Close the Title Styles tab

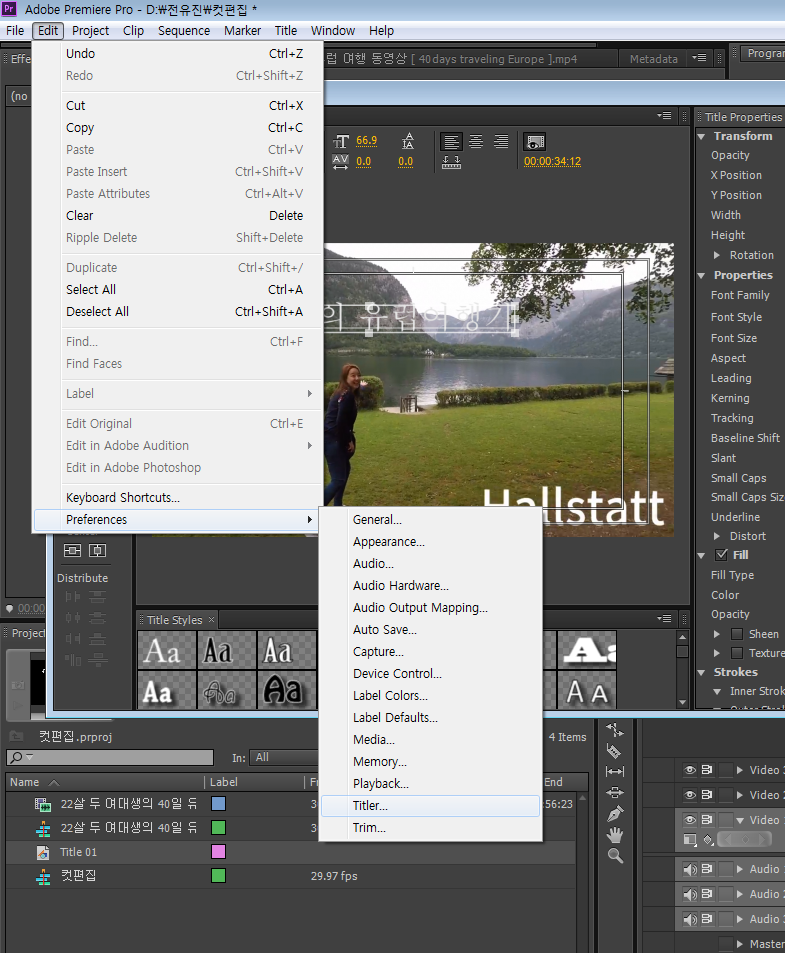pyautogui.click(x=211, y=619)
